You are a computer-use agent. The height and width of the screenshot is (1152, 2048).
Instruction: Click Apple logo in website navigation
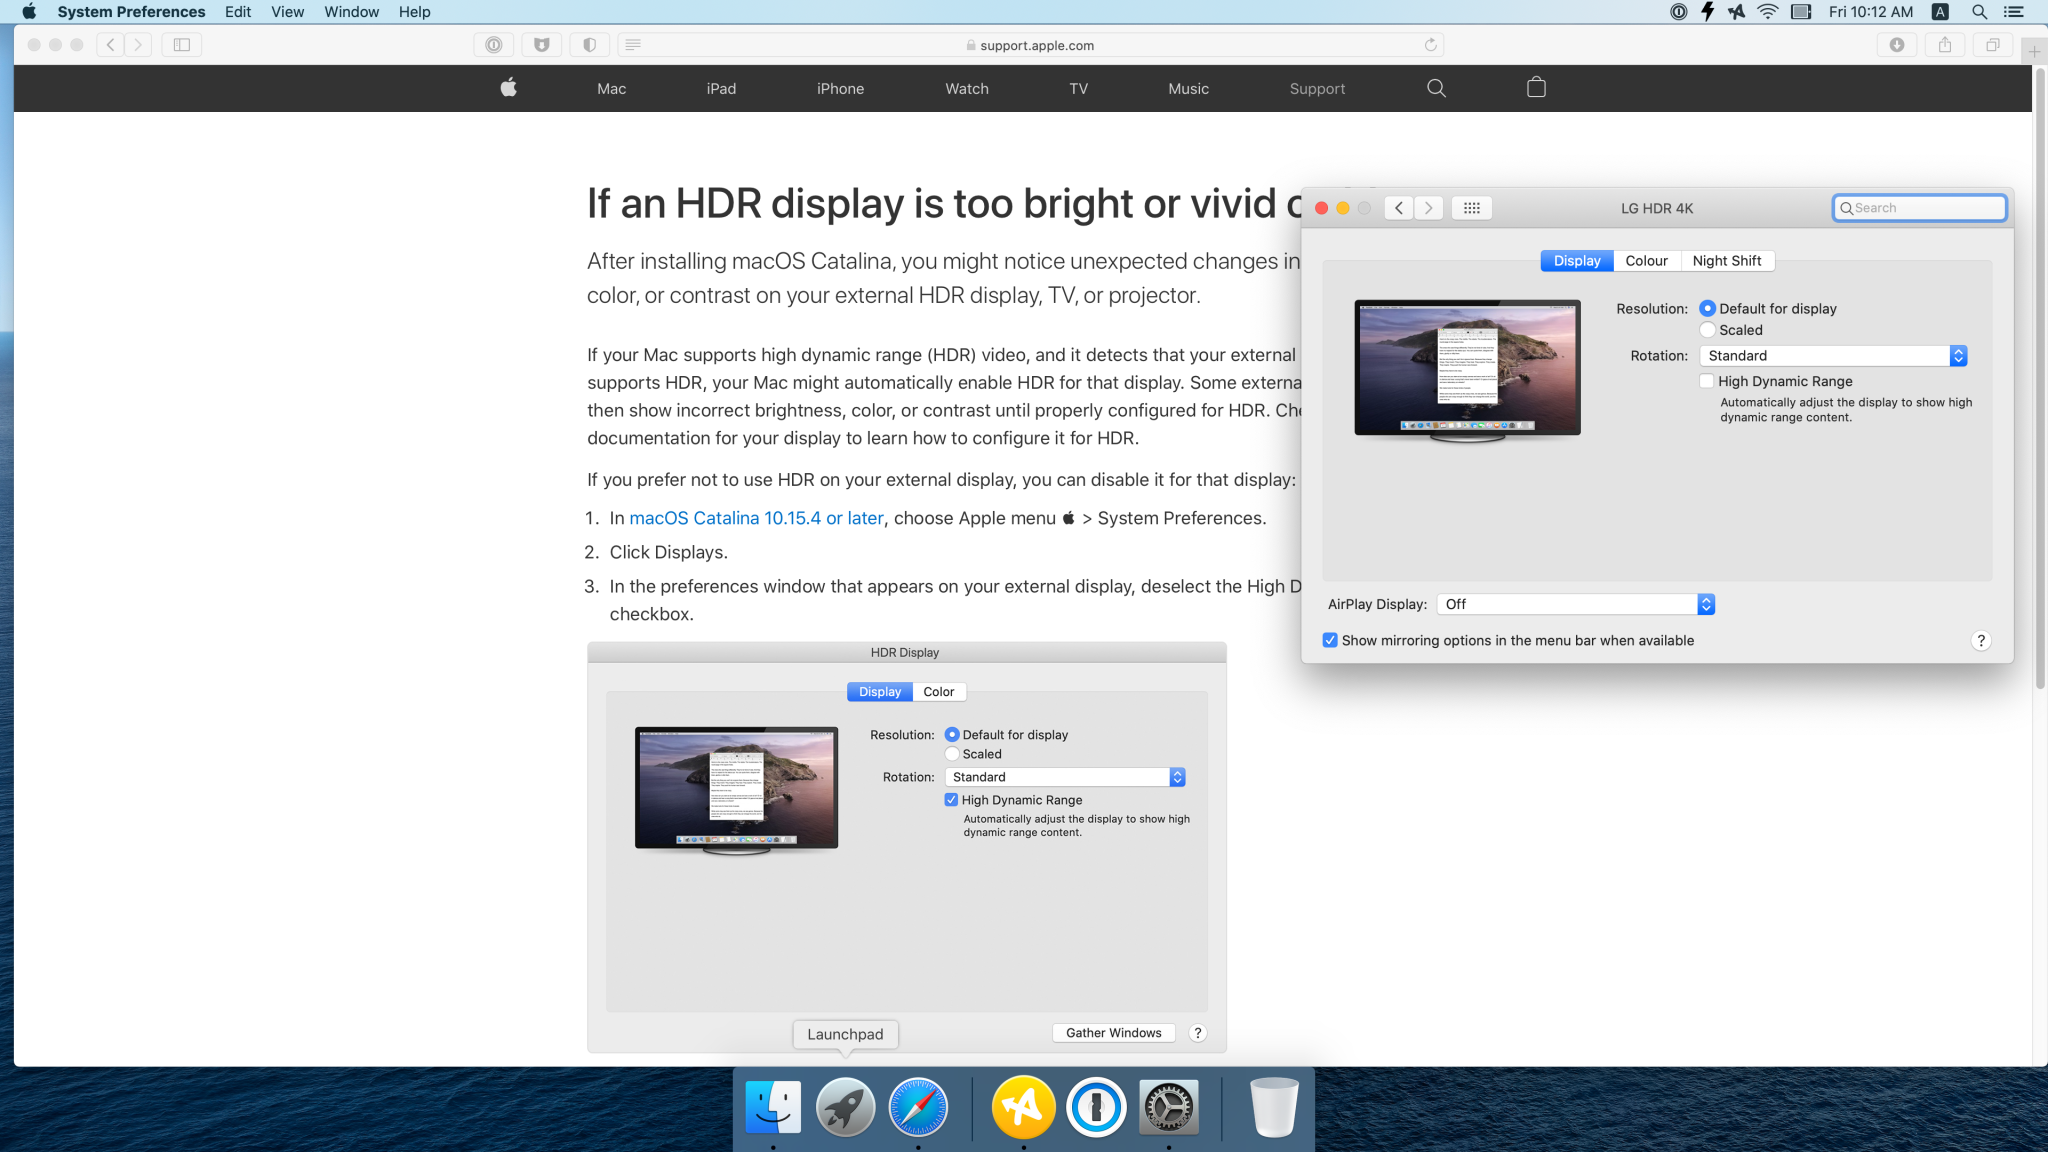coord(508,88)
